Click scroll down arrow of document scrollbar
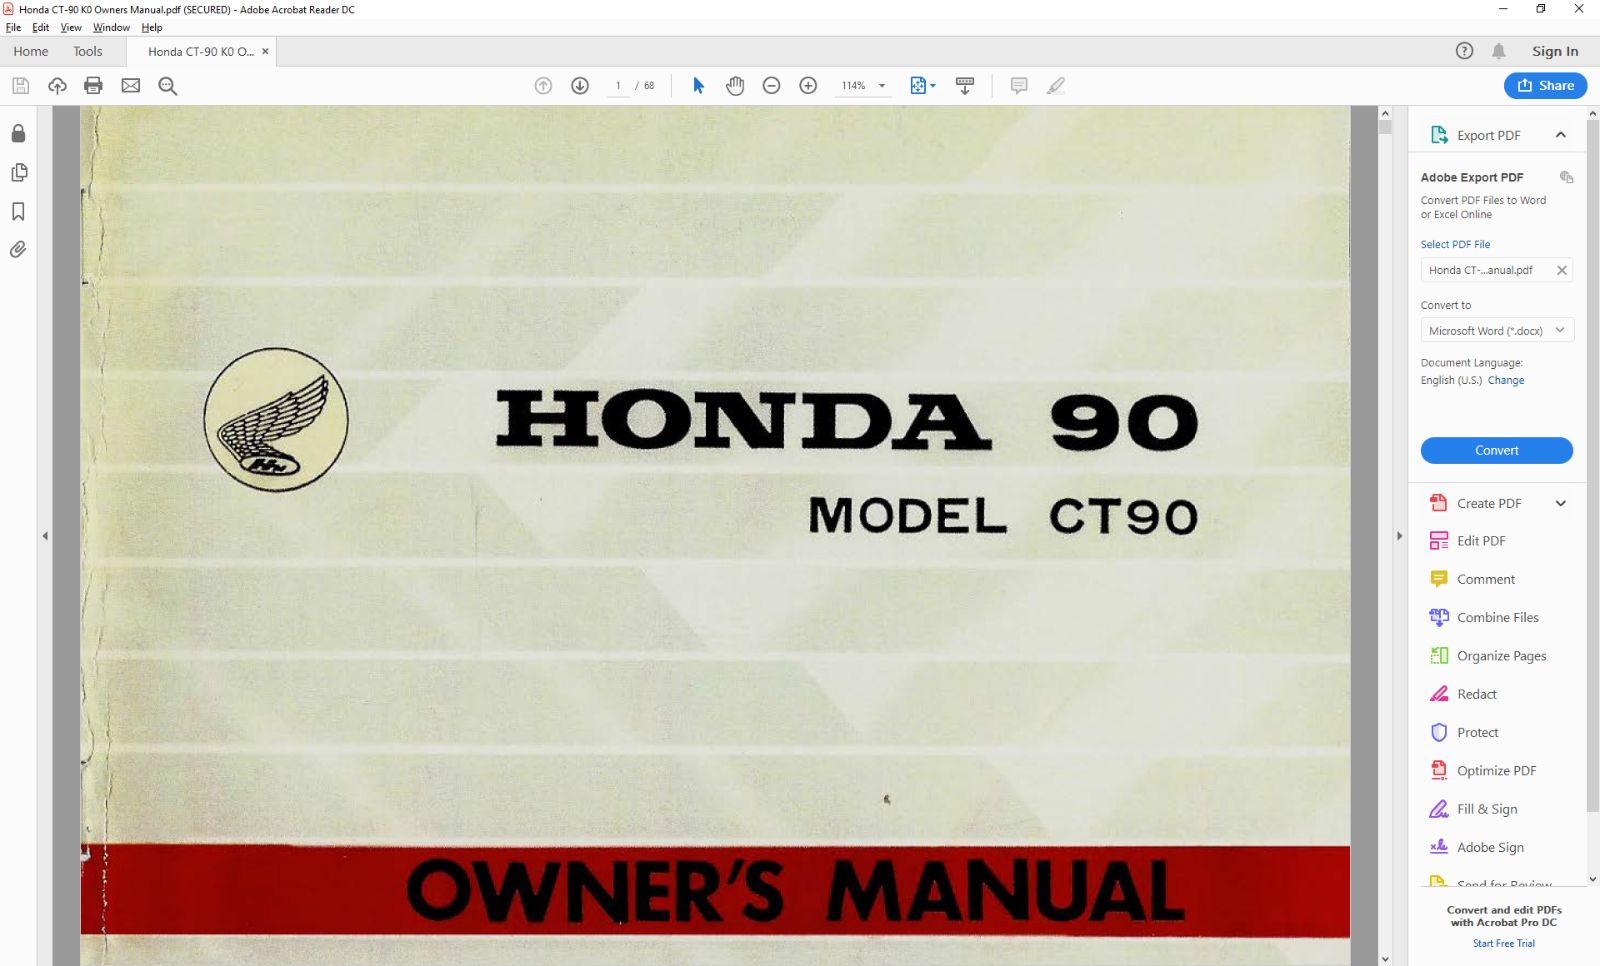Image resolution: width=1600 pixels, height=966 pixels. click(1385, 959)
